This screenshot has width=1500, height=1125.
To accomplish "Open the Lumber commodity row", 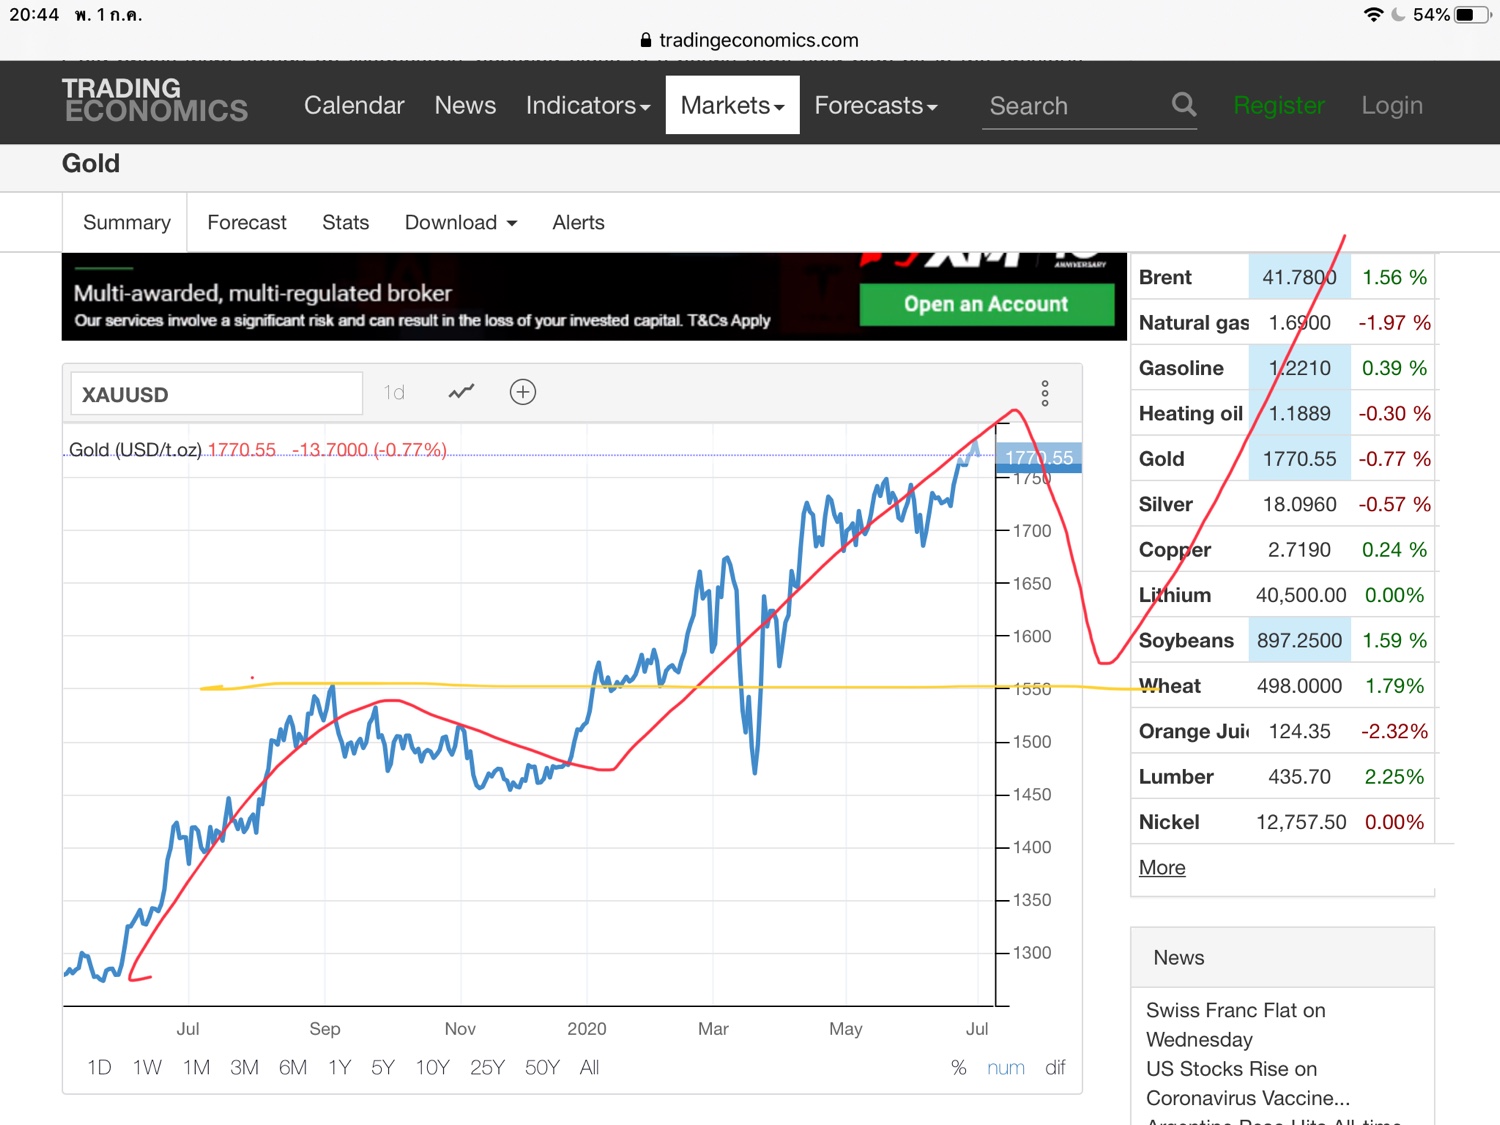I will point(1284,776).
